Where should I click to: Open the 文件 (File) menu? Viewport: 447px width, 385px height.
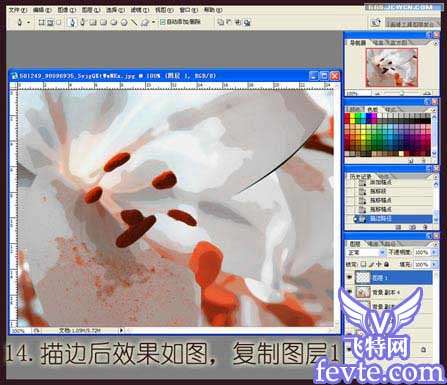(17, 10)
